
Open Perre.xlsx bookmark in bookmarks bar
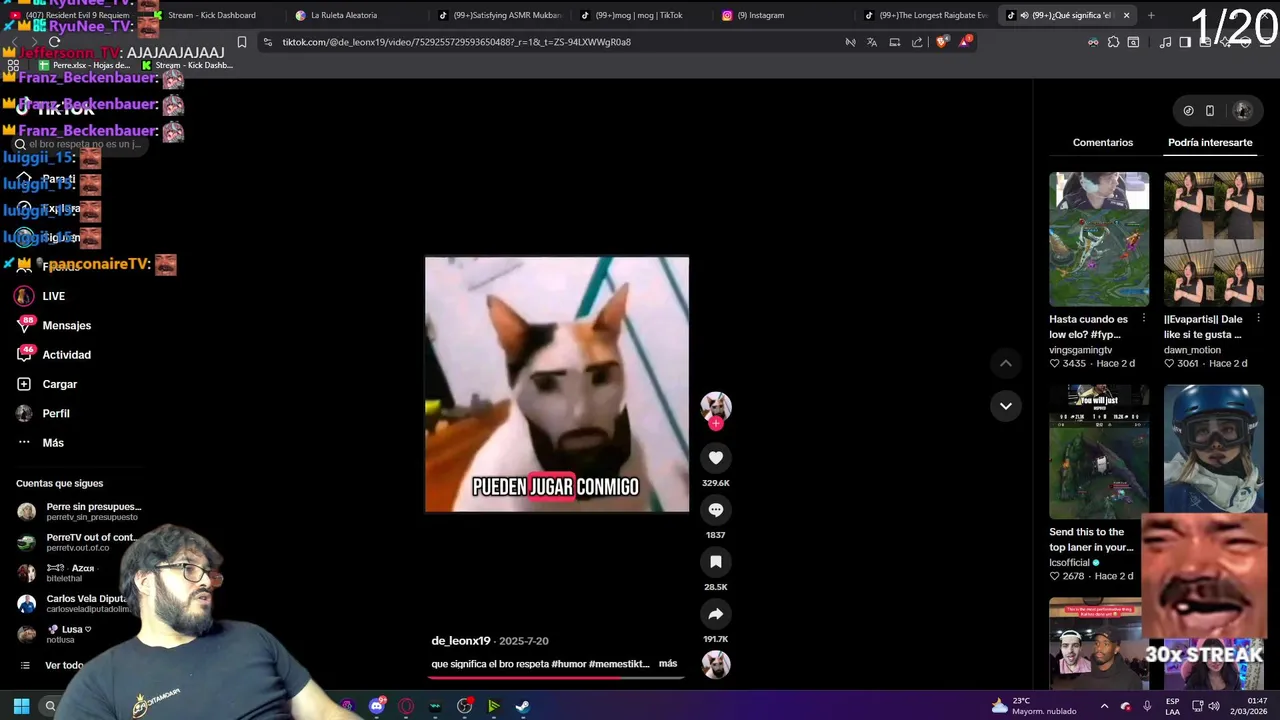pos(84,65)
